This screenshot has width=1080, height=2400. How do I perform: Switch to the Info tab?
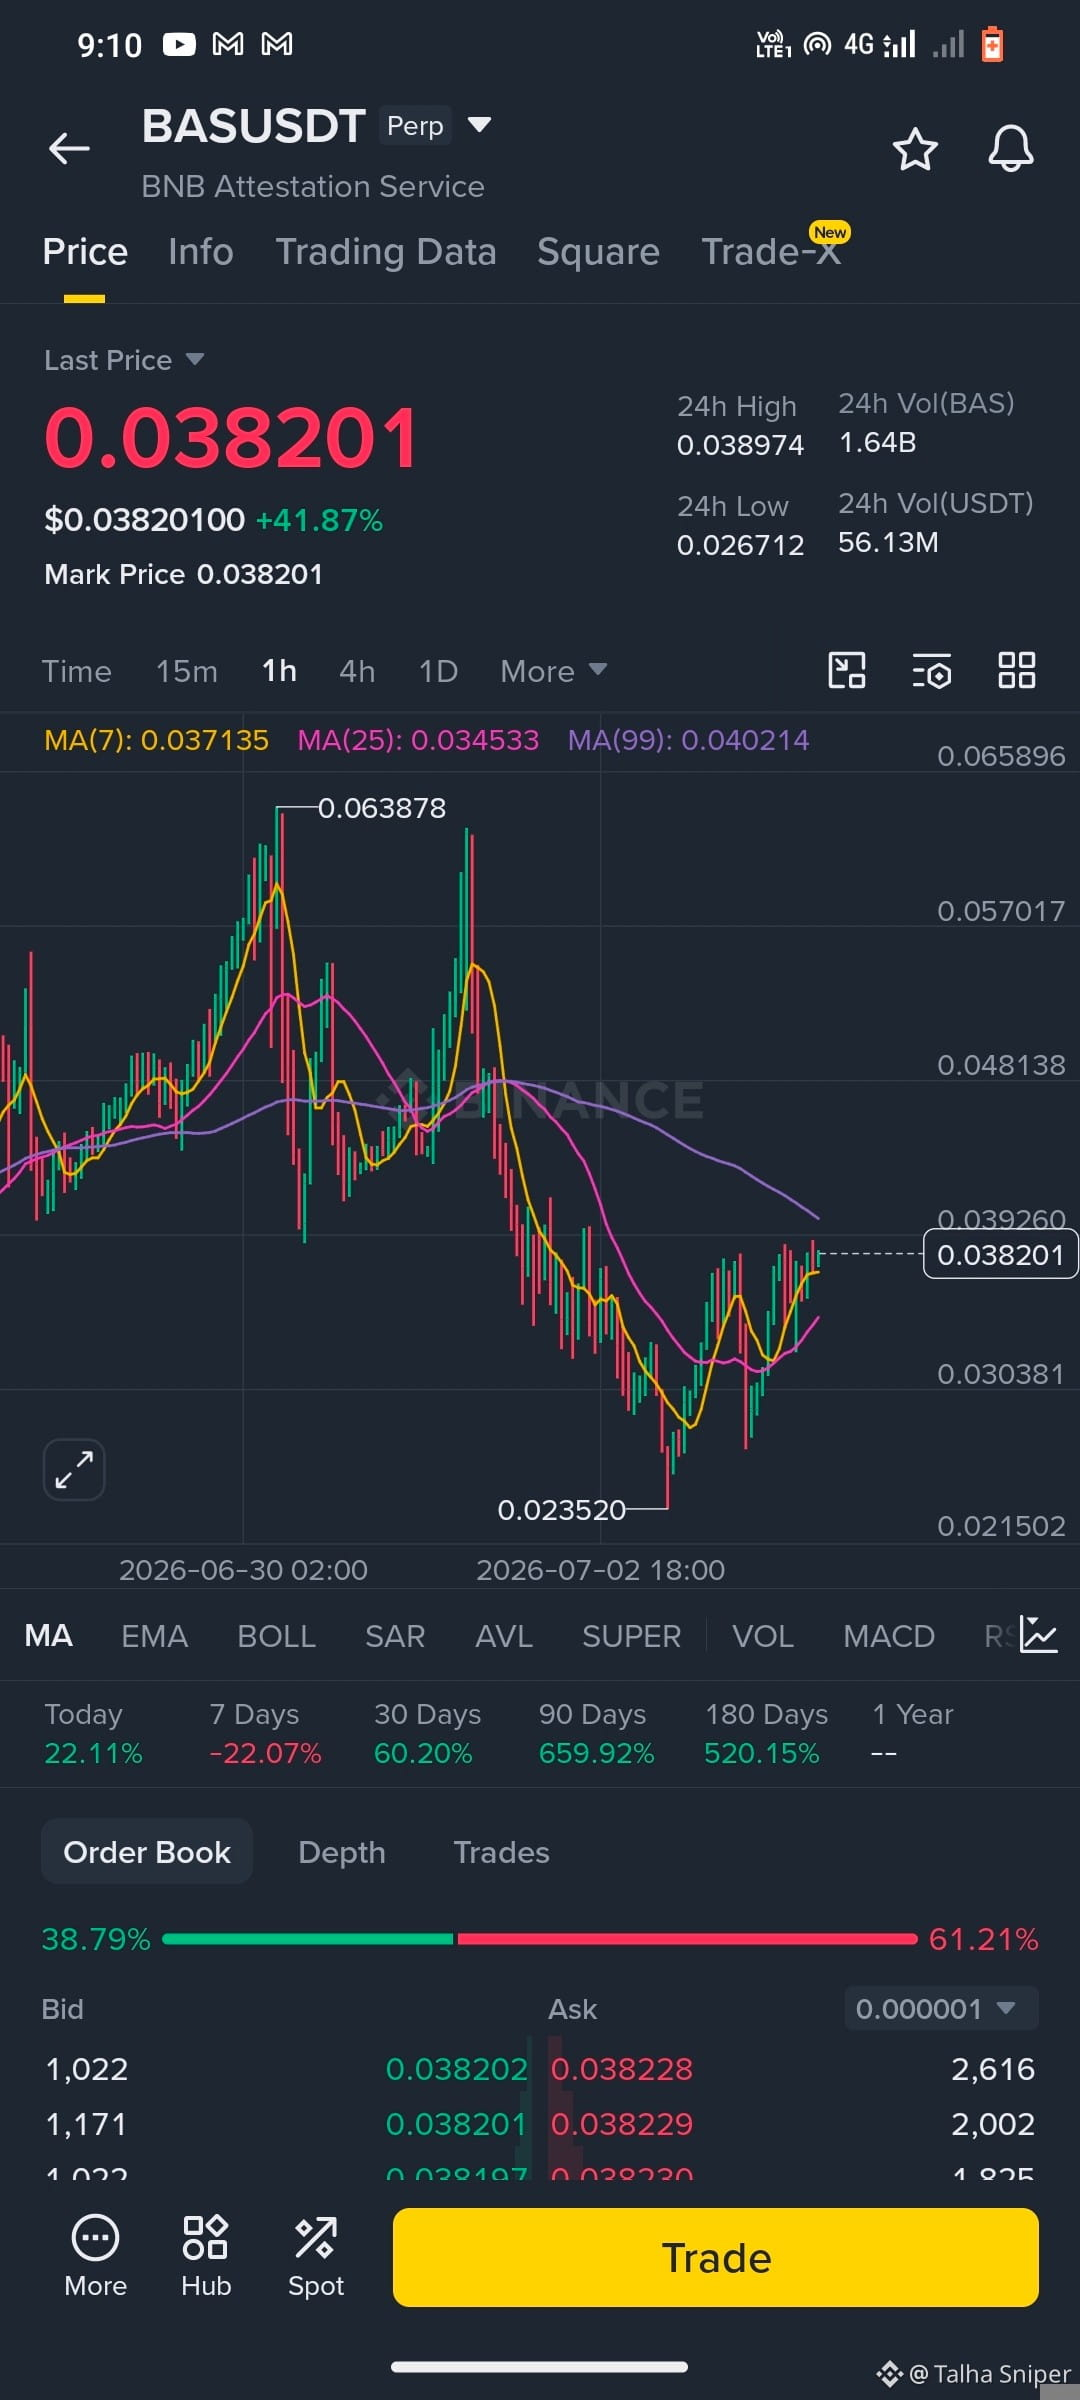coord(201,252)
